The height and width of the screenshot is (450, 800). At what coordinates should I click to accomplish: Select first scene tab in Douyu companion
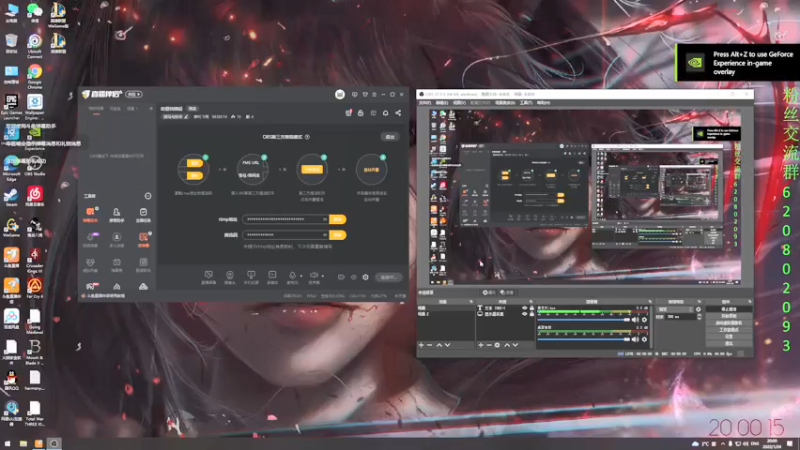click(x=96, y=108)
